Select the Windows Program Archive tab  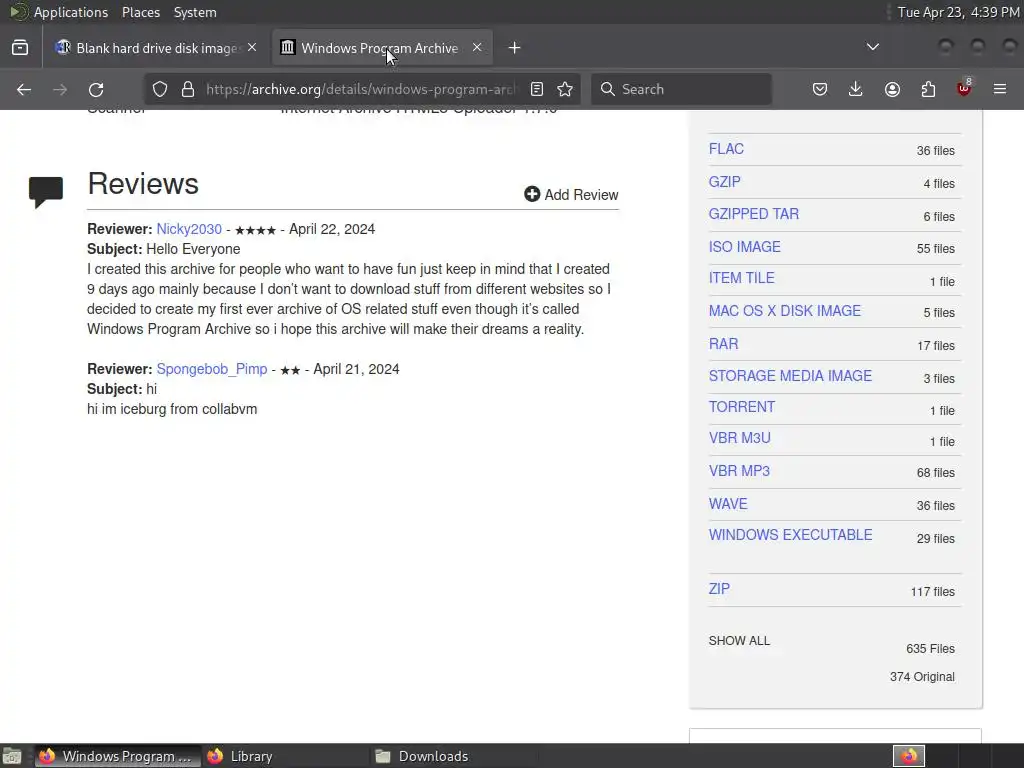point(382,48)
